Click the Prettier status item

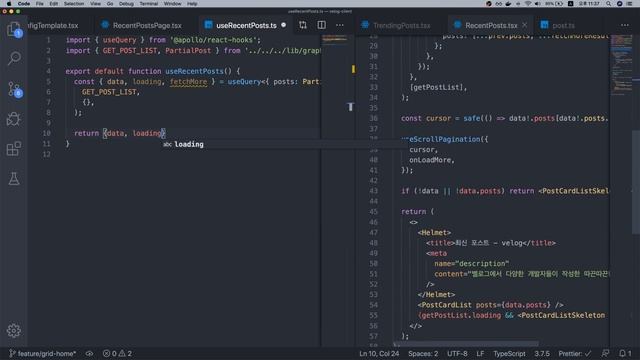575,353
